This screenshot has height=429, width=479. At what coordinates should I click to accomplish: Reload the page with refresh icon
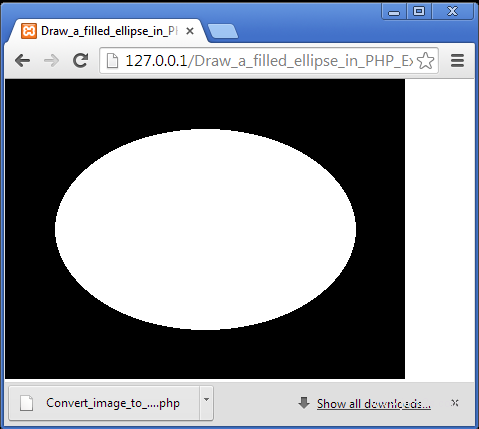pos(80,60)
